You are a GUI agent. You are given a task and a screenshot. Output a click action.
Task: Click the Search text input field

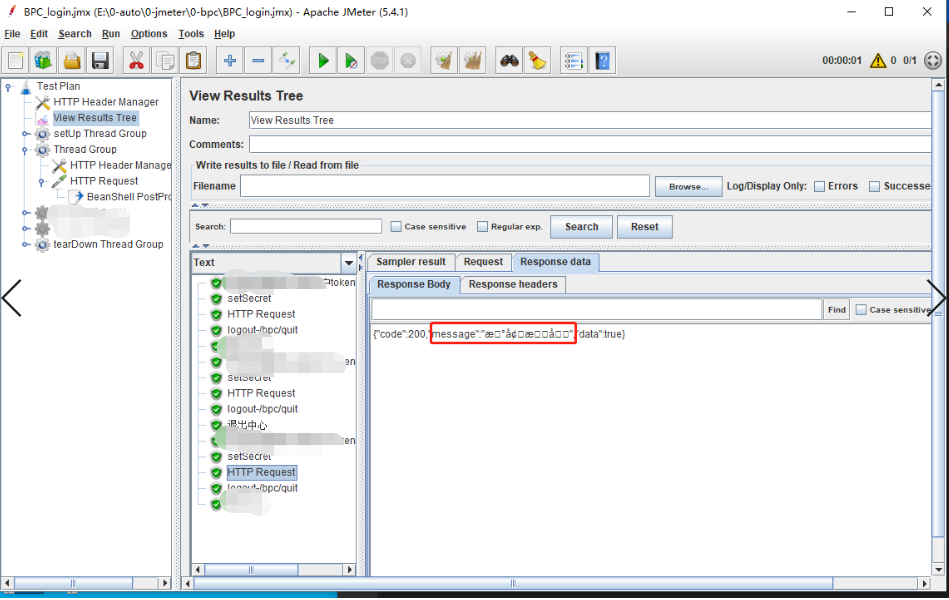point(306,226)
